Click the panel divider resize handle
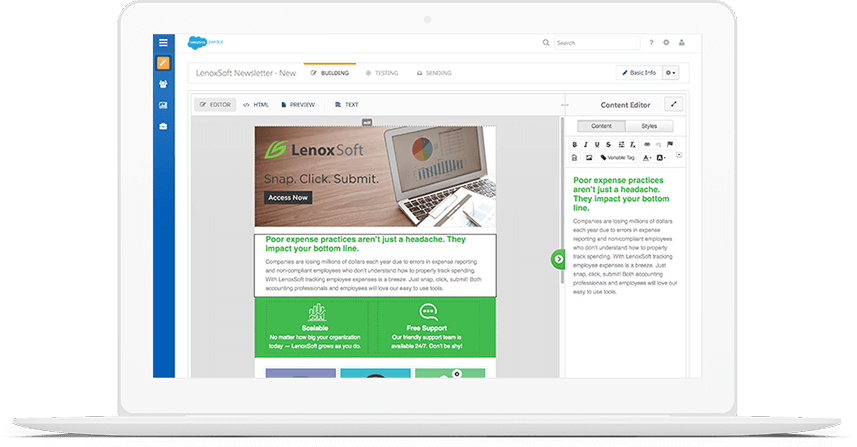This screenshot has width=857, height=447. (565, 104)
